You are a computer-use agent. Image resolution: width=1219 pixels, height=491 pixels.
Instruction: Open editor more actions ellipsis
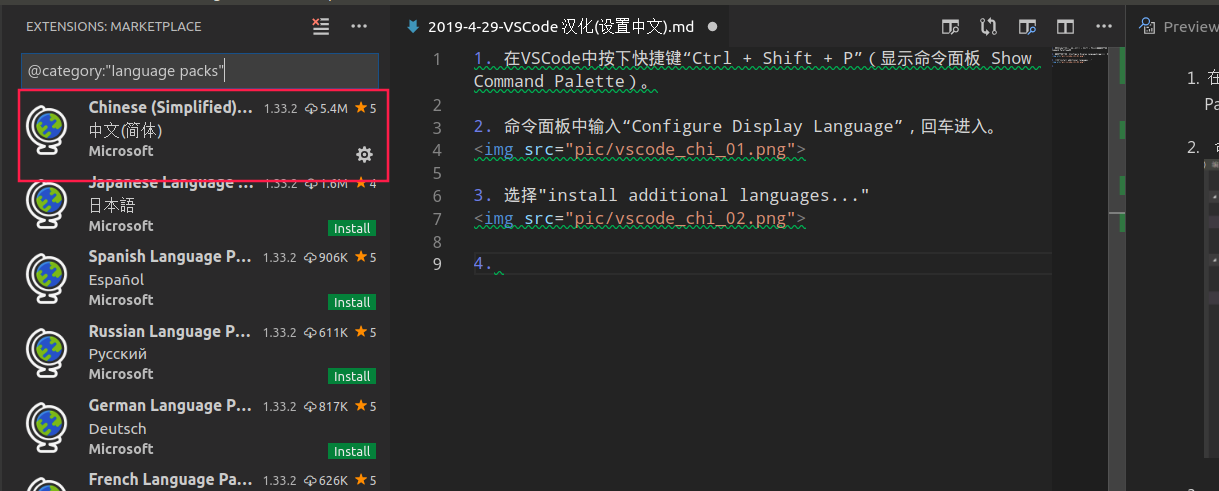click(1104, 27)
